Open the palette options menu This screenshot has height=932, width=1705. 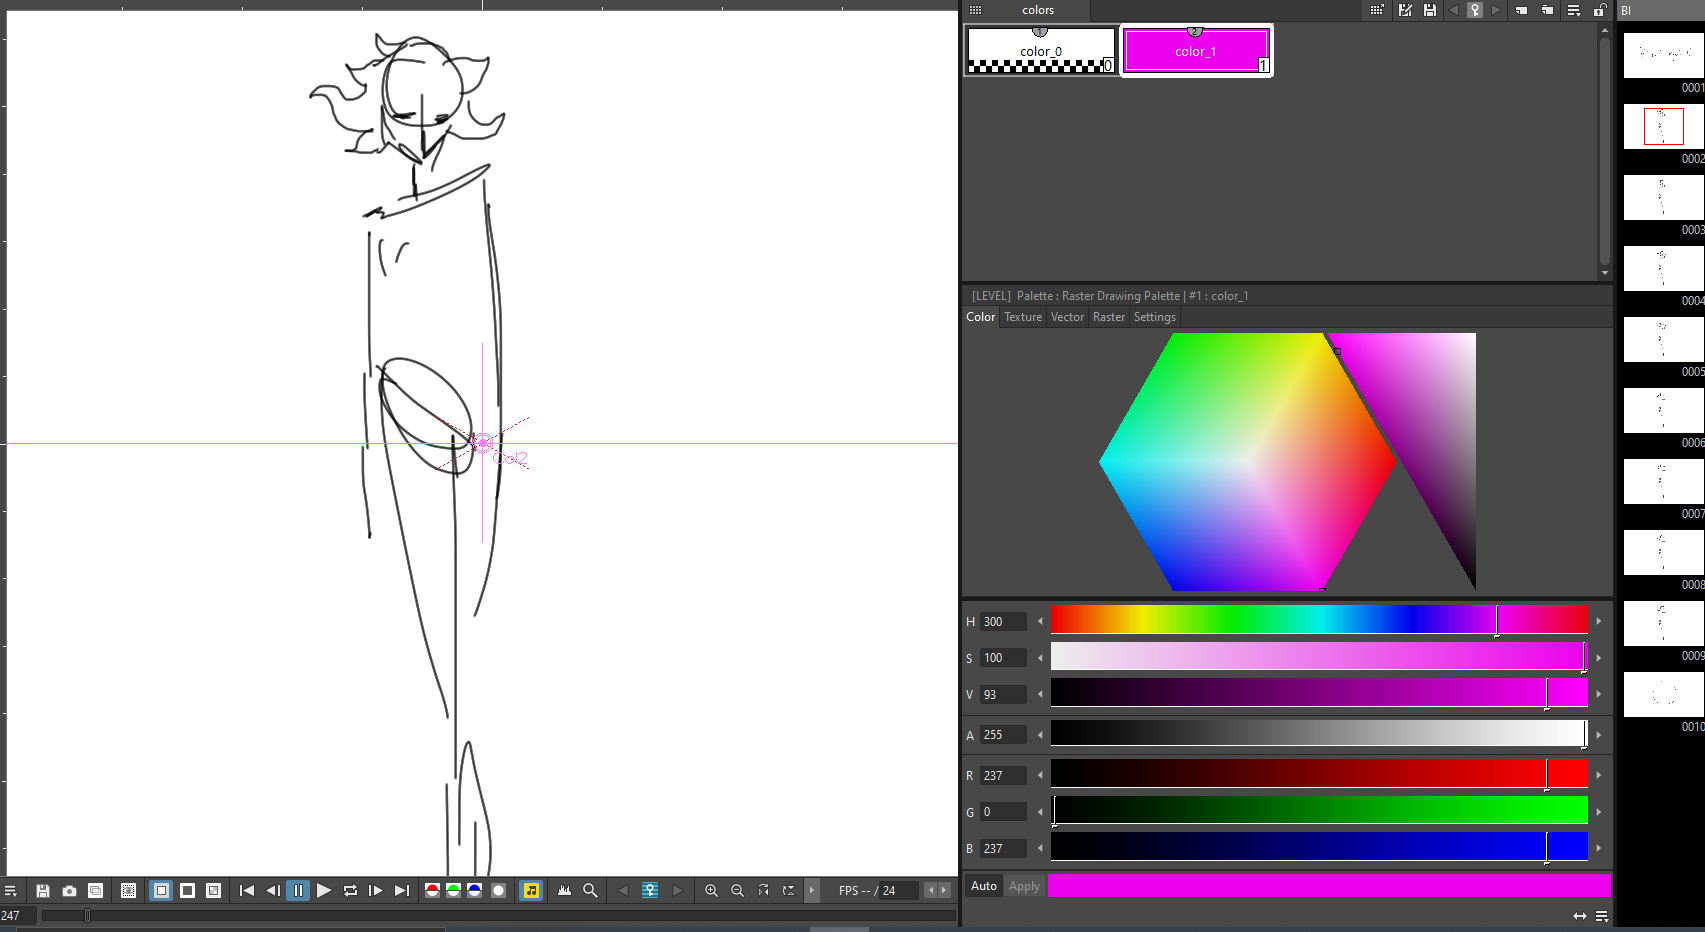(1573, 11)
